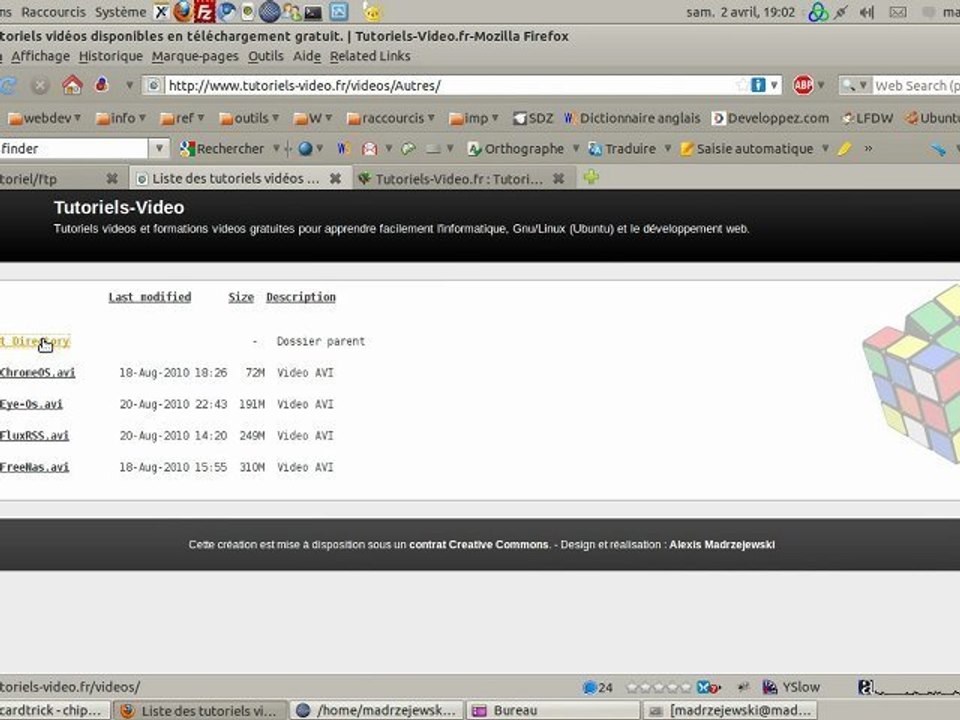Viewport: 960px width, 720px height.
Task: Click the X application launcher icon
Action: (161, 11)
